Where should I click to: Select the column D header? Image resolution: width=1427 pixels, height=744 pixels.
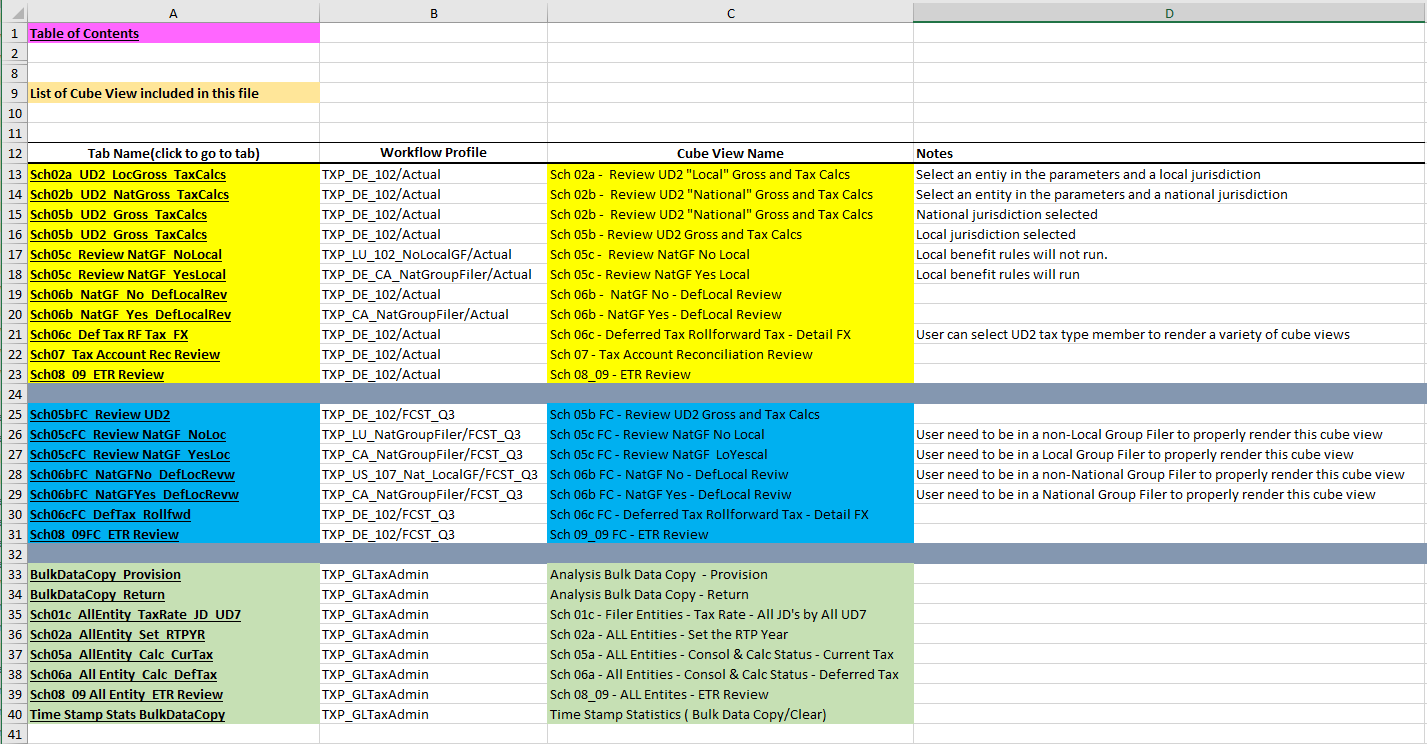1169,13
